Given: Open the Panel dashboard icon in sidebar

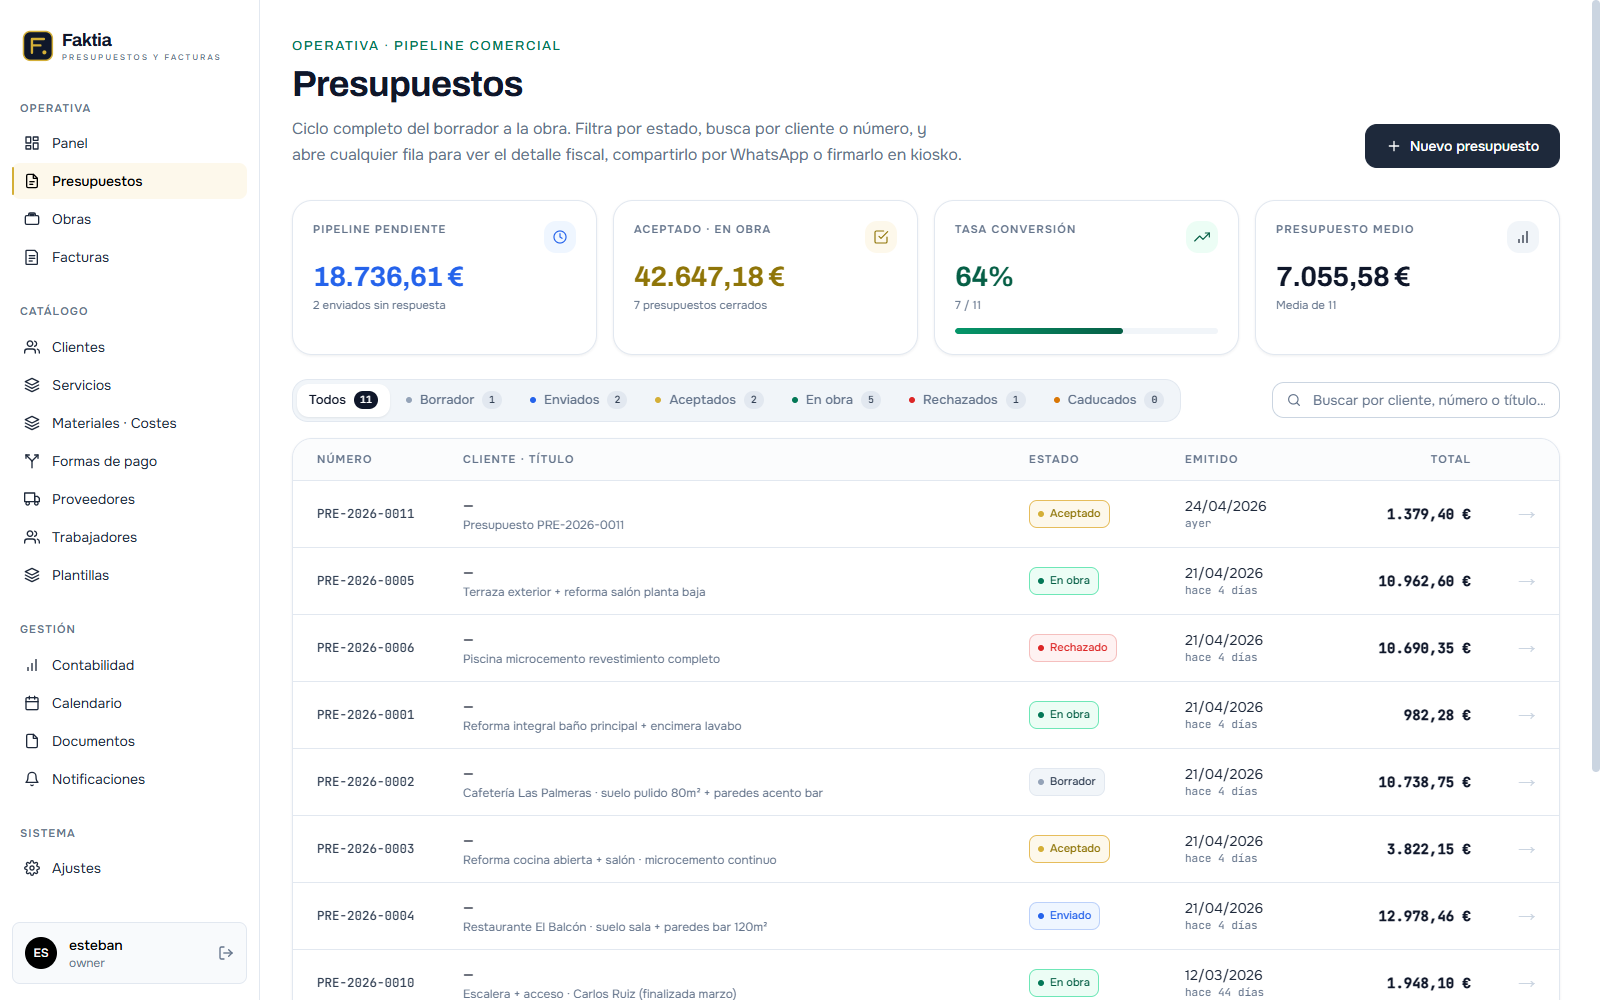Looking at the screenshot, I should 32,143.
